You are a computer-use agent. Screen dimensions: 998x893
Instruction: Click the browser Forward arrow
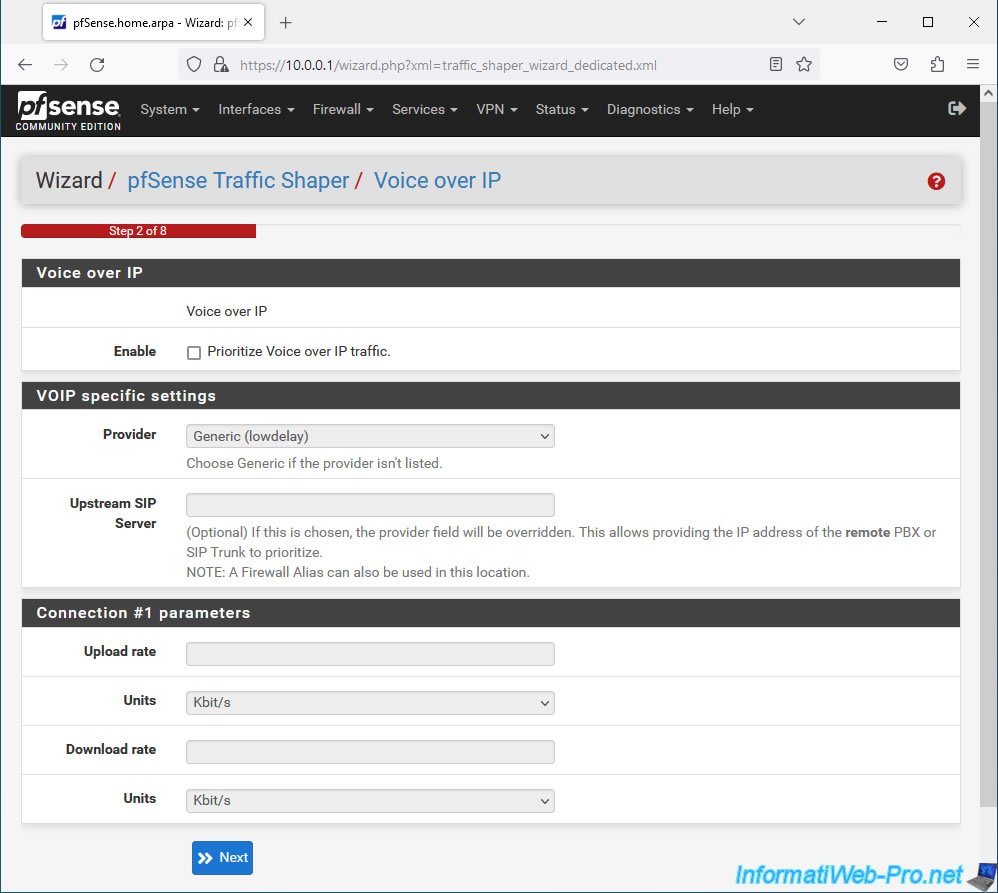click(61, 64)
